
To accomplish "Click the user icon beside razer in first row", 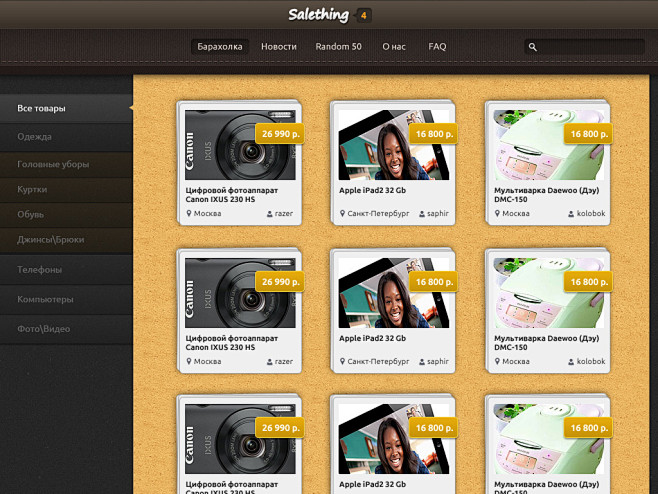I will coord(269,214).
